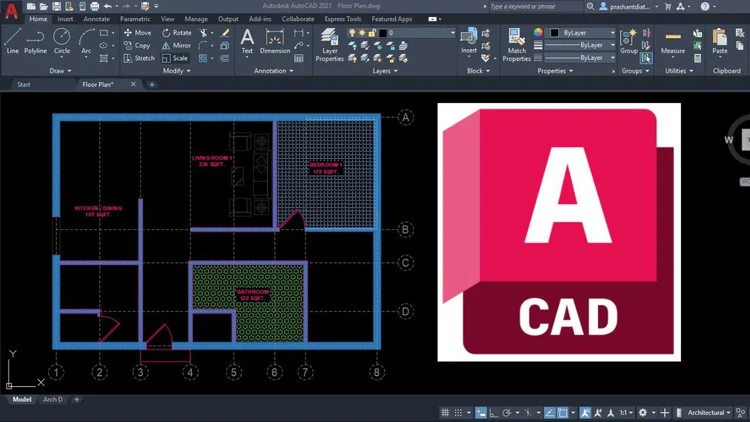Click the Quick Calculator icon
The height and width of the screenshot is (422, 750).
698,58
